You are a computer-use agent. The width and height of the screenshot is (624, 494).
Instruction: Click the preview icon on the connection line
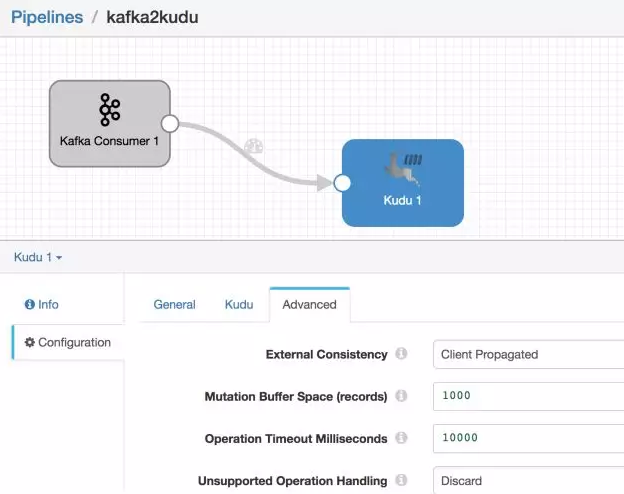coord(254,146)
